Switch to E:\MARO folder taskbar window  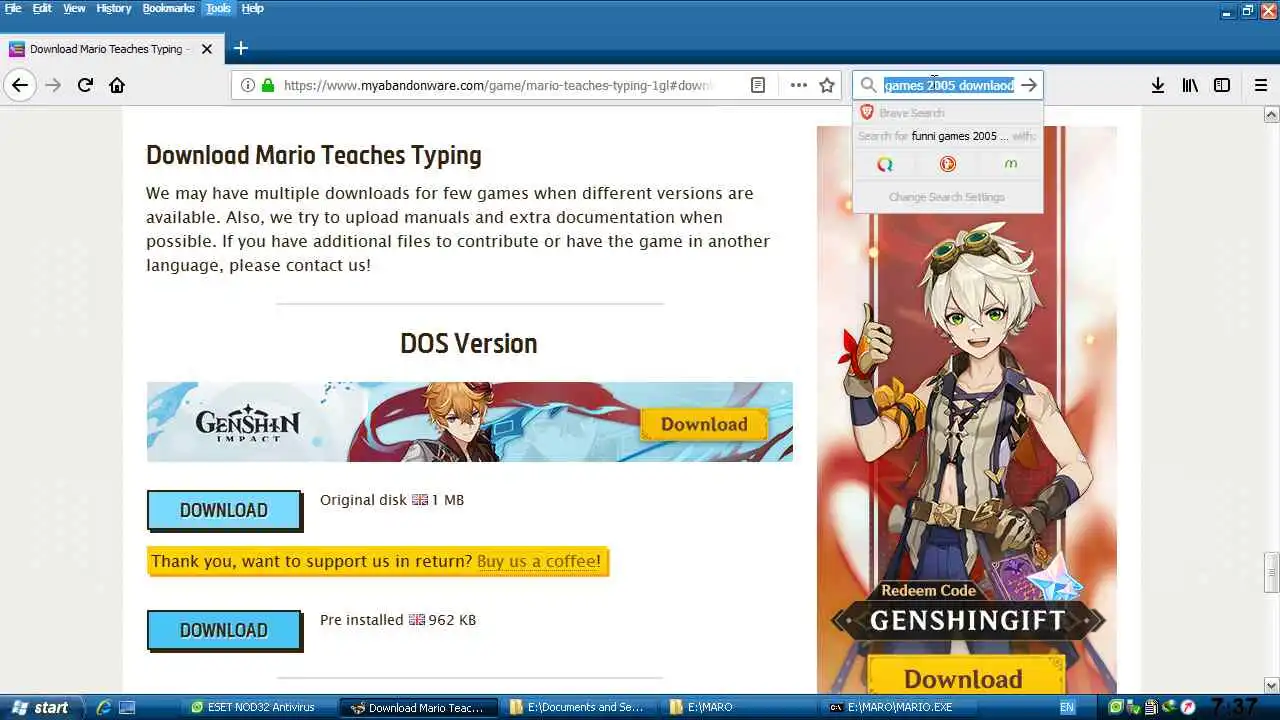click(738, 707)
